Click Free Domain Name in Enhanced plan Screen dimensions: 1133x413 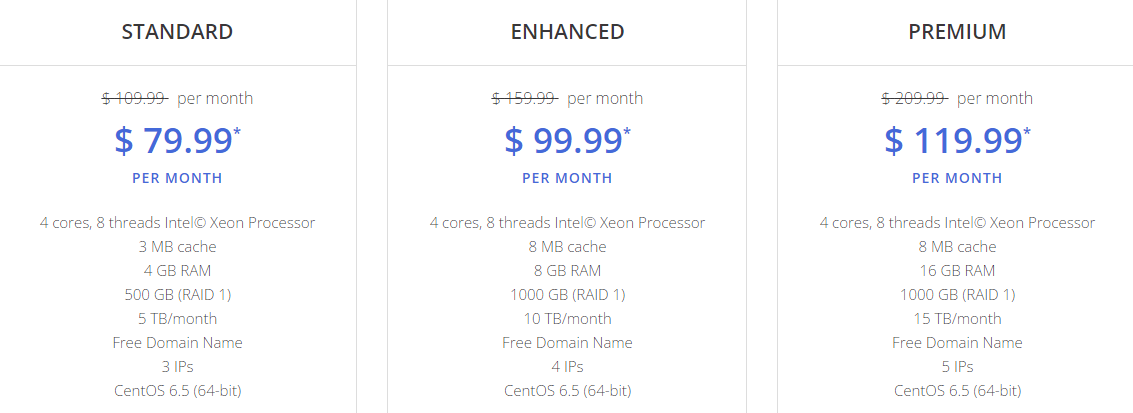[x=567, y=342]
